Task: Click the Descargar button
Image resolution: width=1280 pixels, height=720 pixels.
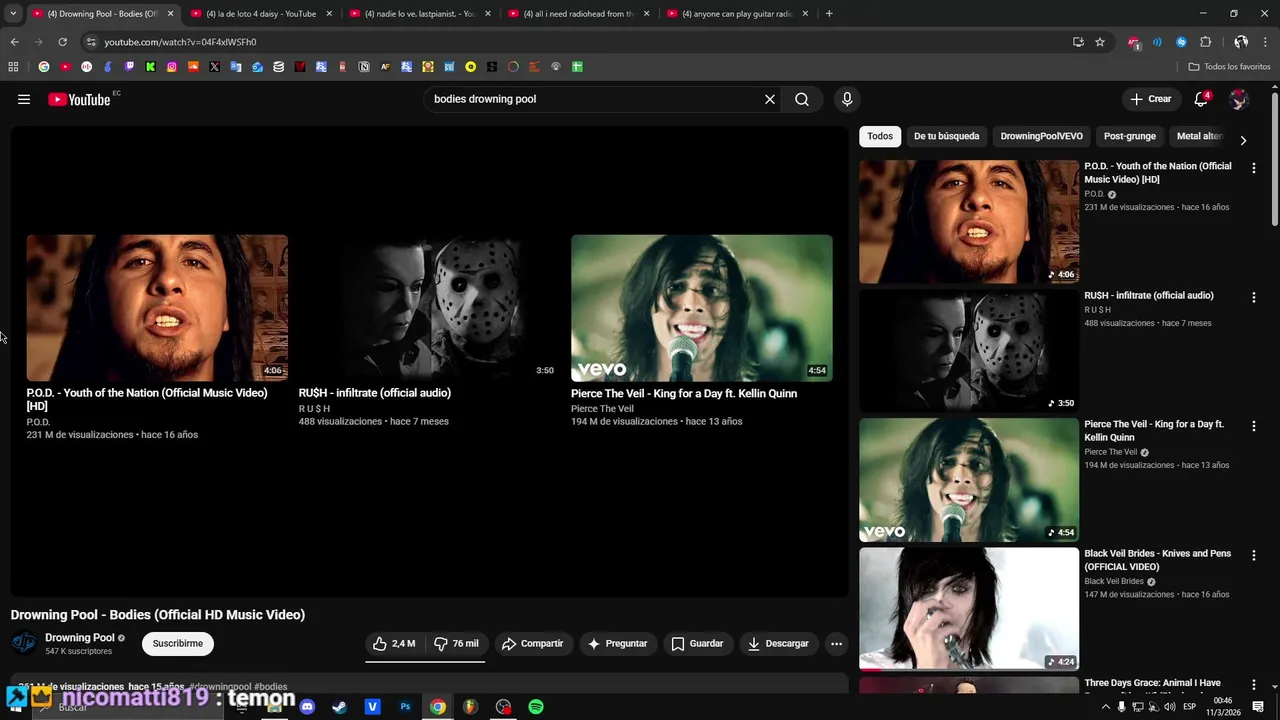Action: 778,644
